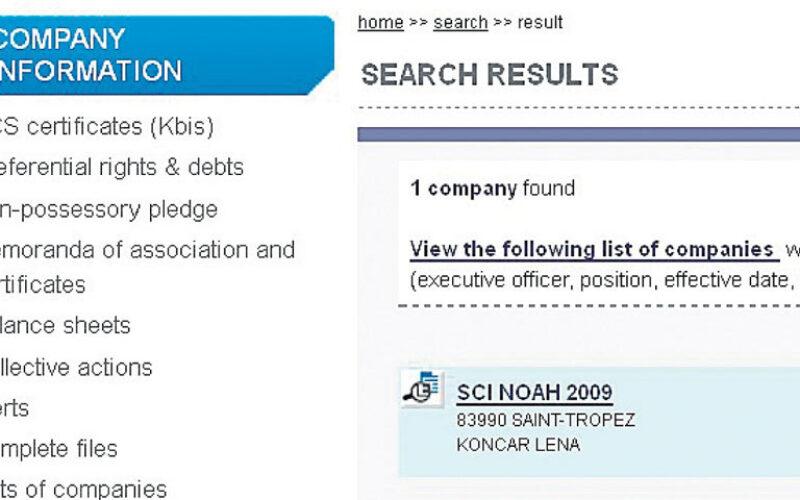Screen dimensions: 800x500
Task: Click the 'result' breadcrumb text
Action: [x=539, y=22]
